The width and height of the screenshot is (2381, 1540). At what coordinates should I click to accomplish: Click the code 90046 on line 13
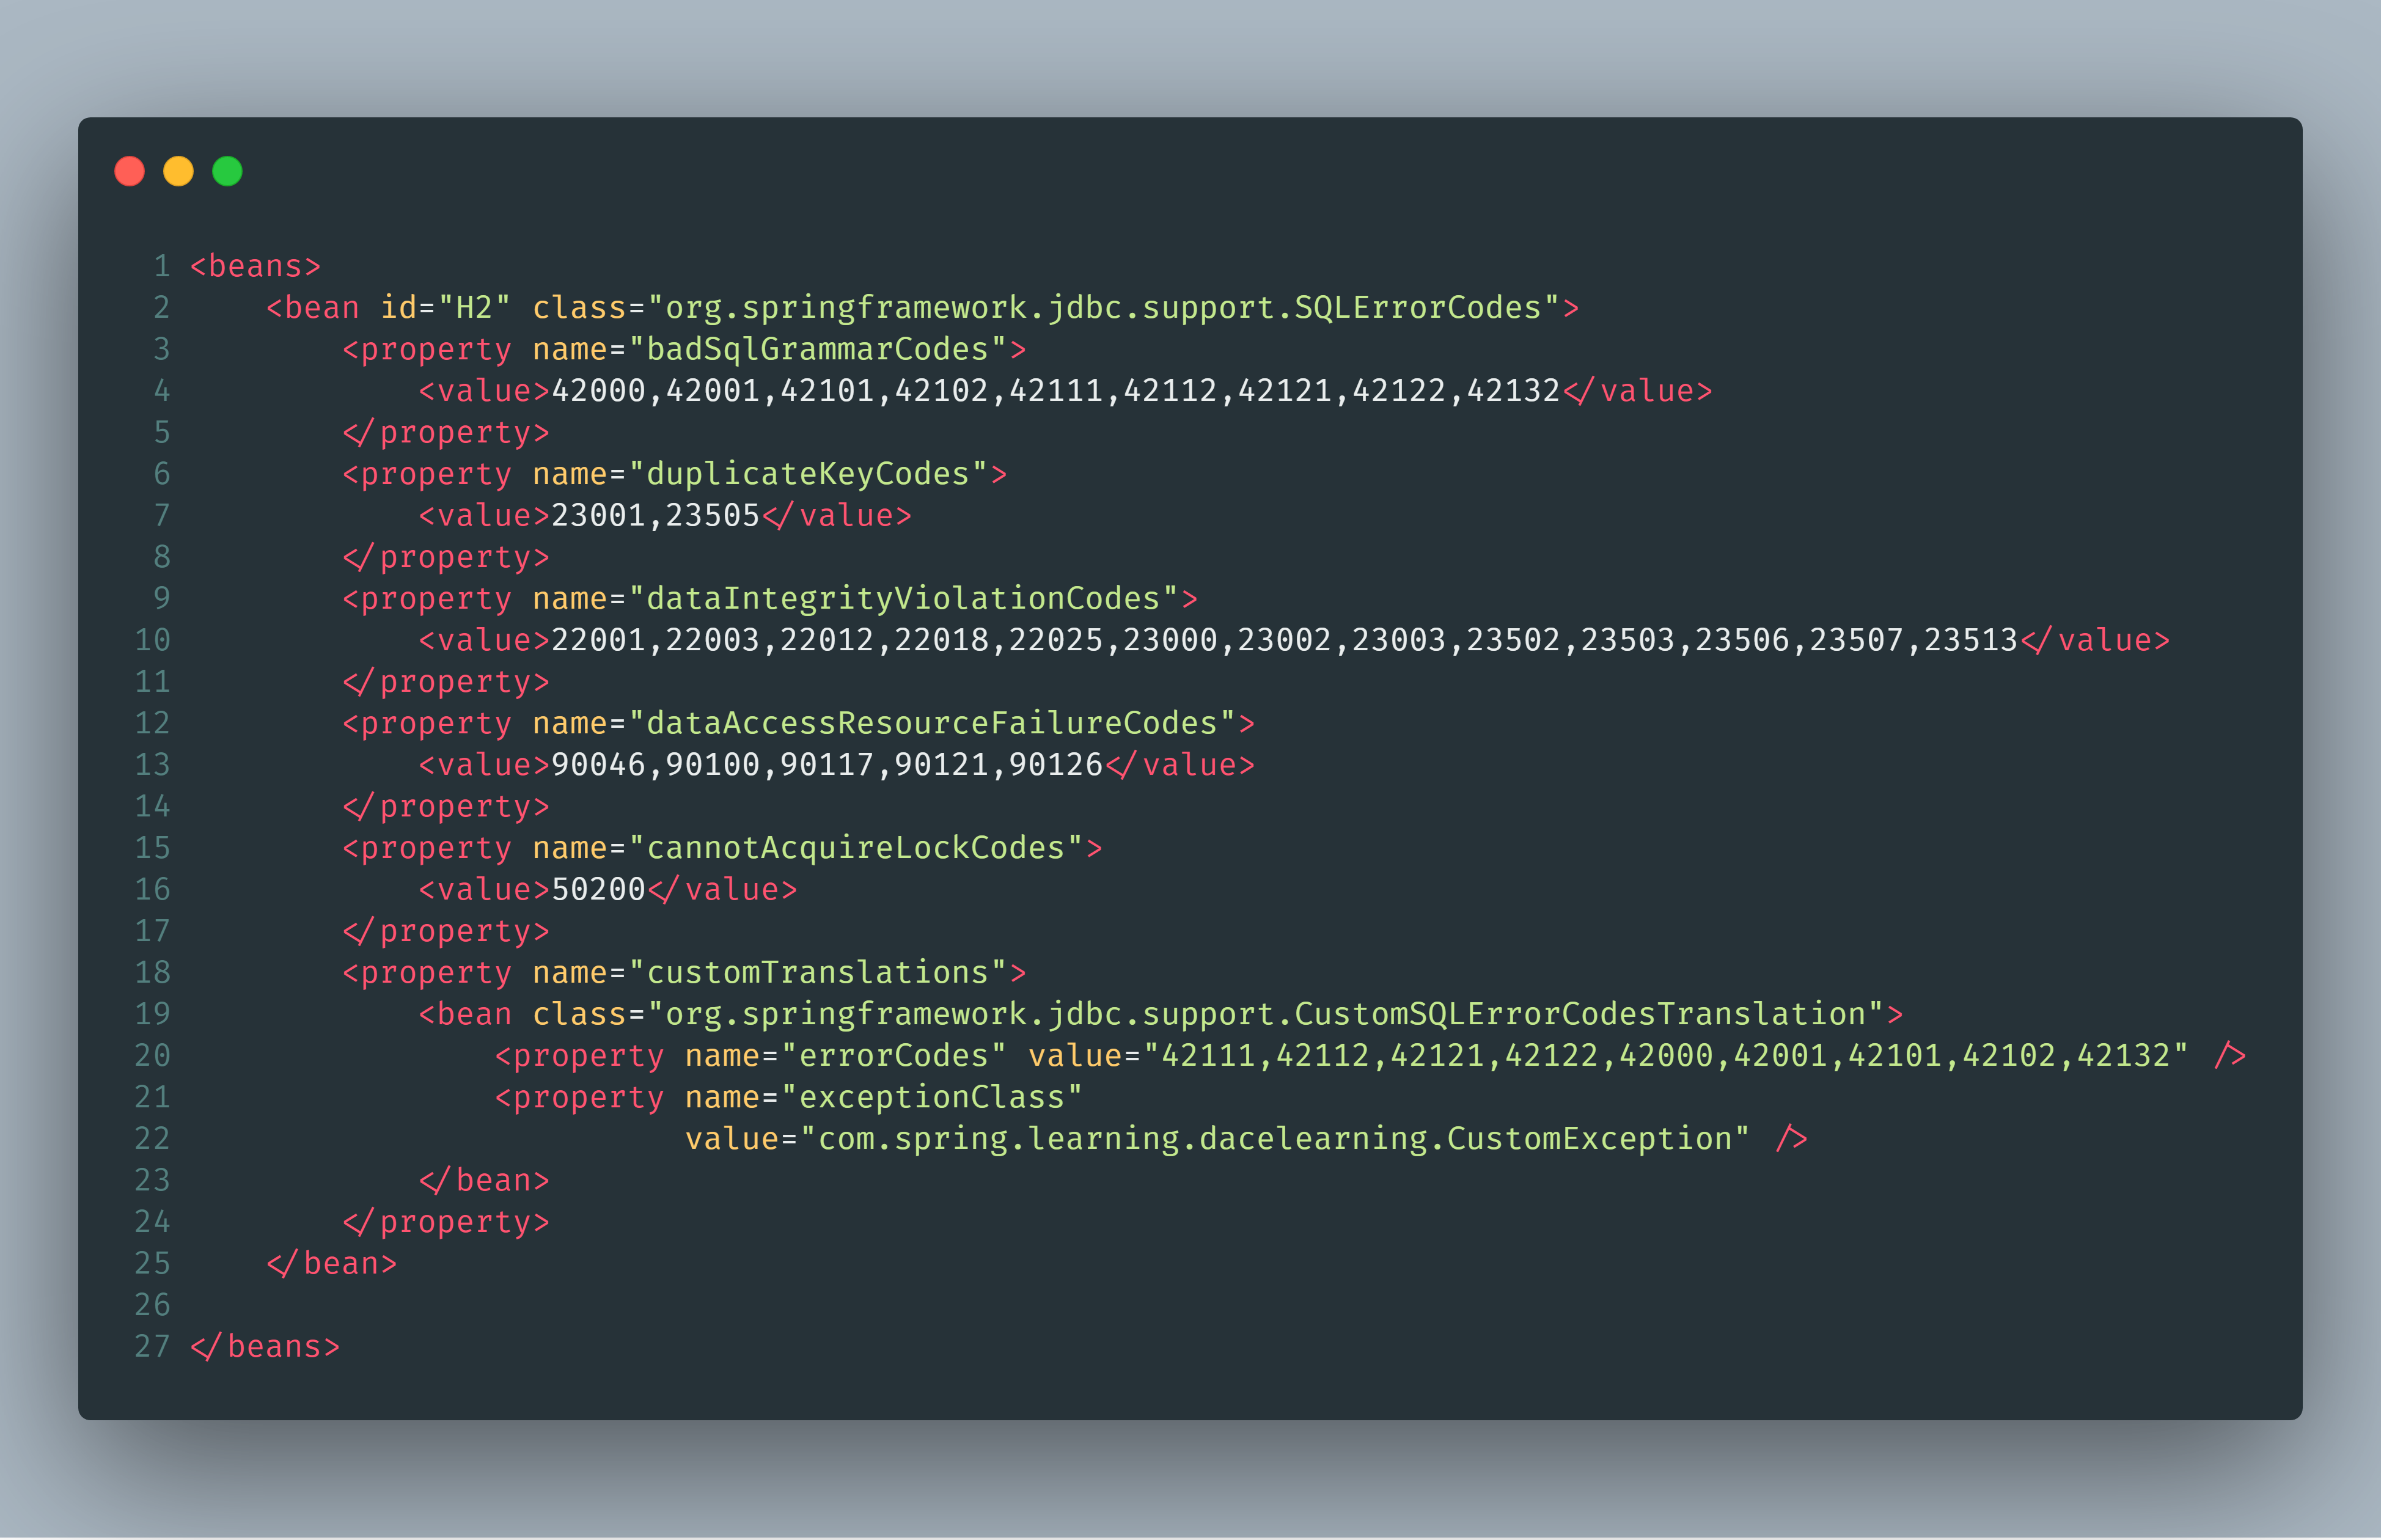pyautogui.click(x=599, y=765)
